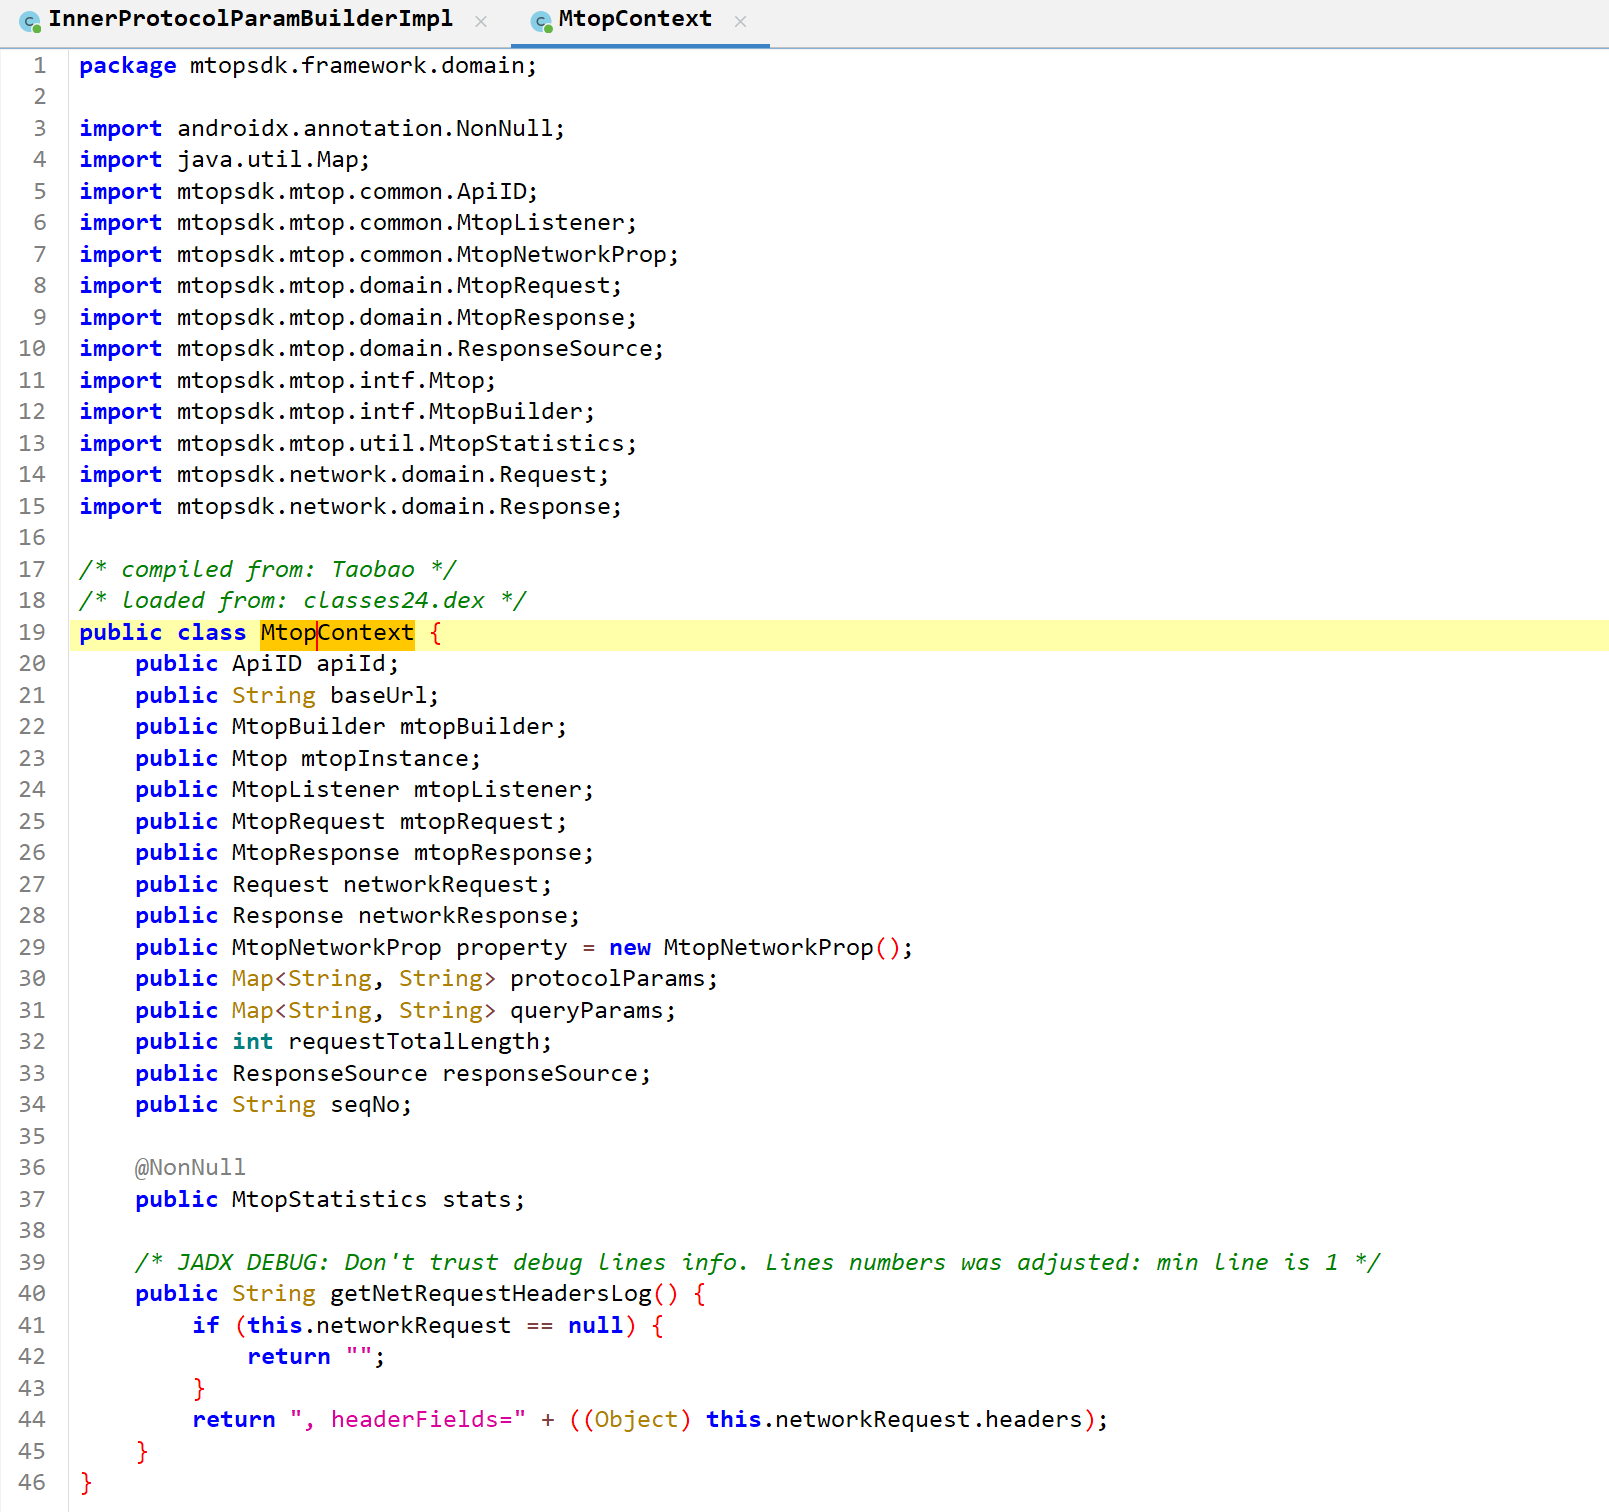Click the class icon on InnerProtocolParamBuilderImpl tab
The image size is (1609, 1512).
click(x=30, y=22)
